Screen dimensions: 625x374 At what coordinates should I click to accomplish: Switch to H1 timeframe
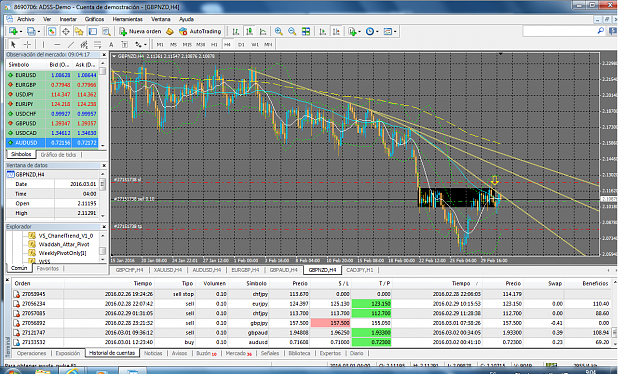(x=214, y=44)
